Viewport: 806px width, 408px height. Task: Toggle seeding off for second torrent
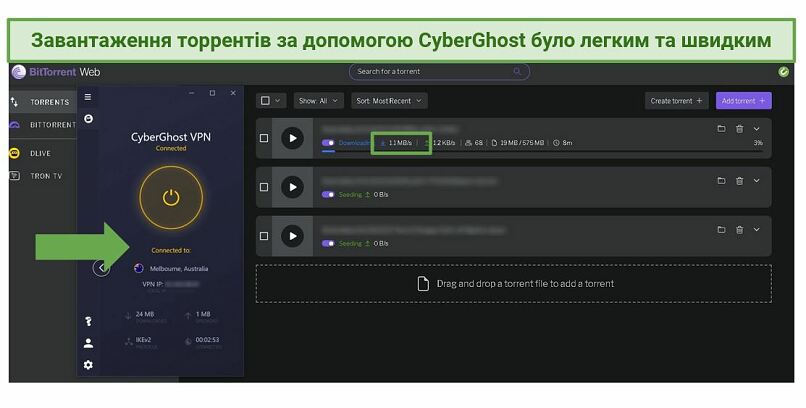click(328, 195)
